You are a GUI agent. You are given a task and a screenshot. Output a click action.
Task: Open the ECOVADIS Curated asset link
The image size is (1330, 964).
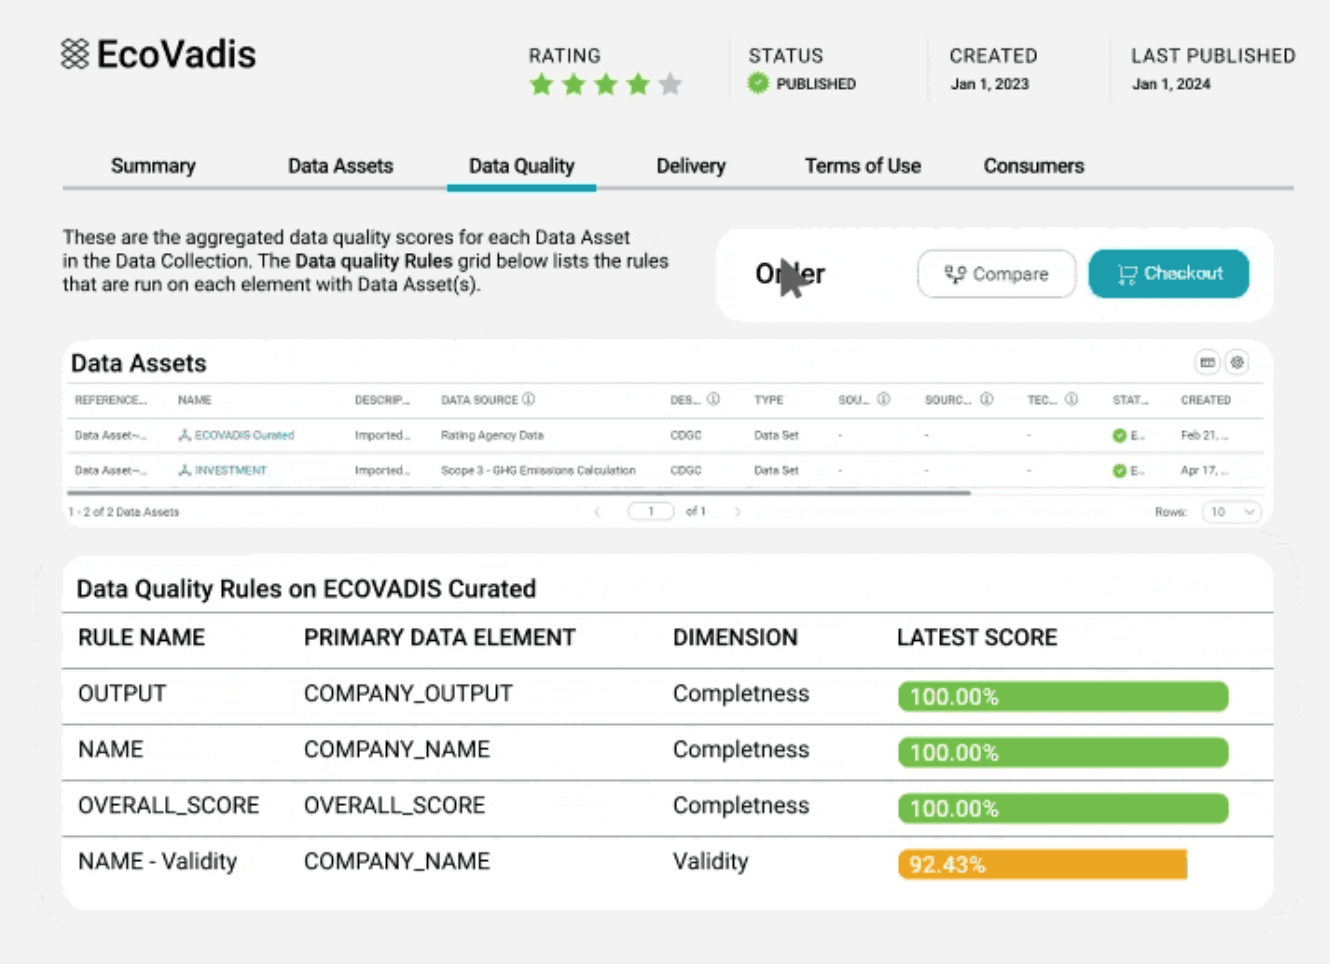pos(243,435)
